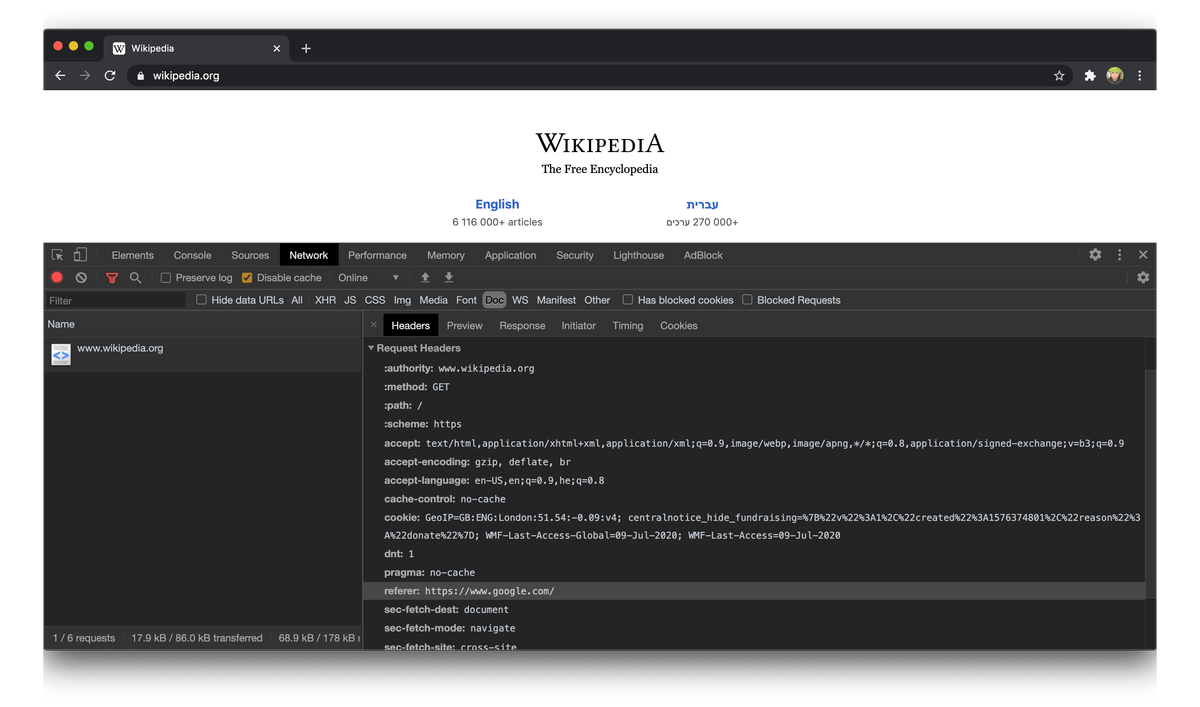Check Hide data URLs
The height and width of the screenshot is (707, 1200).
click(x=201, y=300)
